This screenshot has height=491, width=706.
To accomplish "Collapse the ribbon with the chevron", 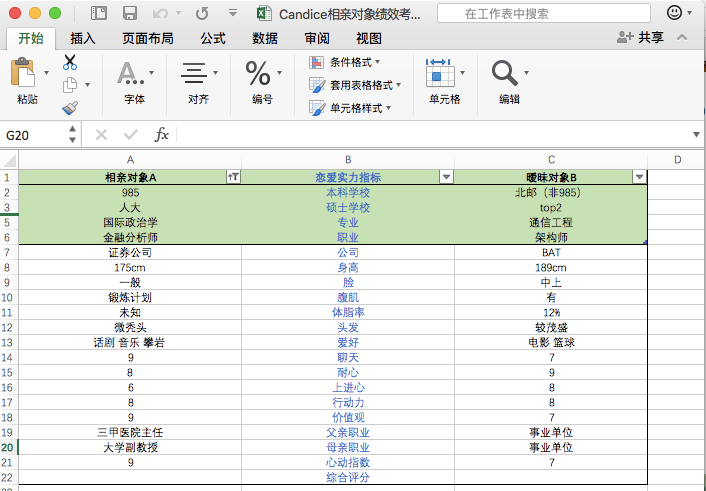I will tap(682, 37).
